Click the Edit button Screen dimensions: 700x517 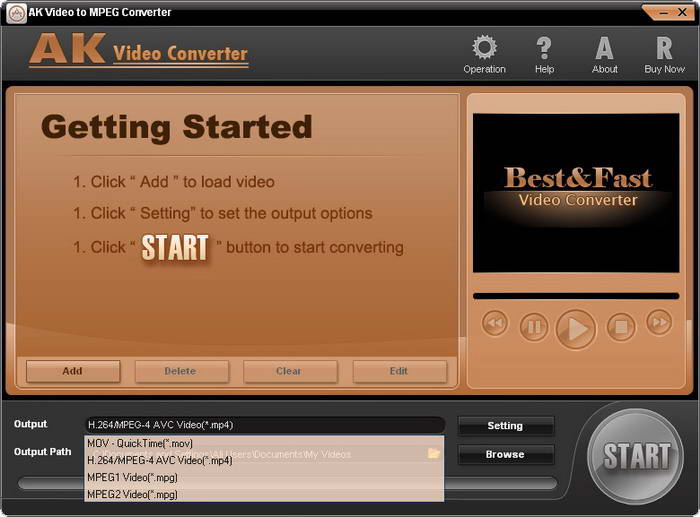pos(400,371)
